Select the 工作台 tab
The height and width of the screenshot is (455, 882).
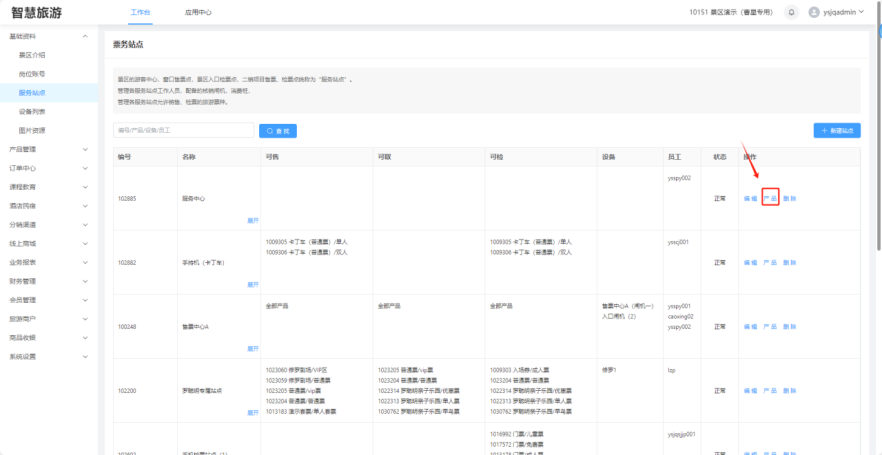tap(143, 12)
